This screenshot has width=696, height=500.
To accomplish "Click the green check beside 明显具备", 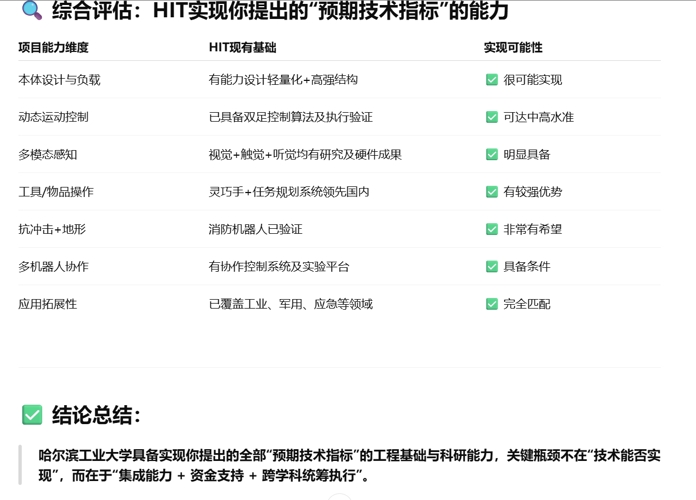I will pos(492,155).
